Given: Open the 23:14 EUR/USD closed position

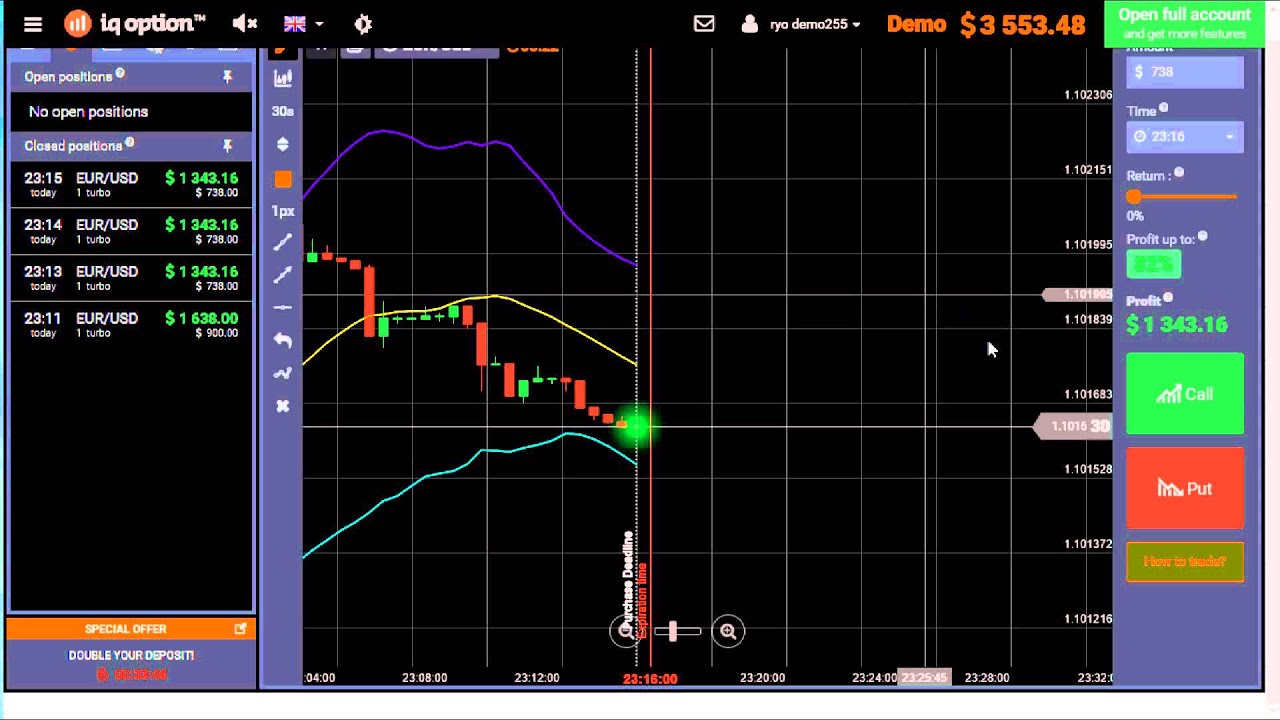Looking at the screenshot, I should (x=131, y=231).
